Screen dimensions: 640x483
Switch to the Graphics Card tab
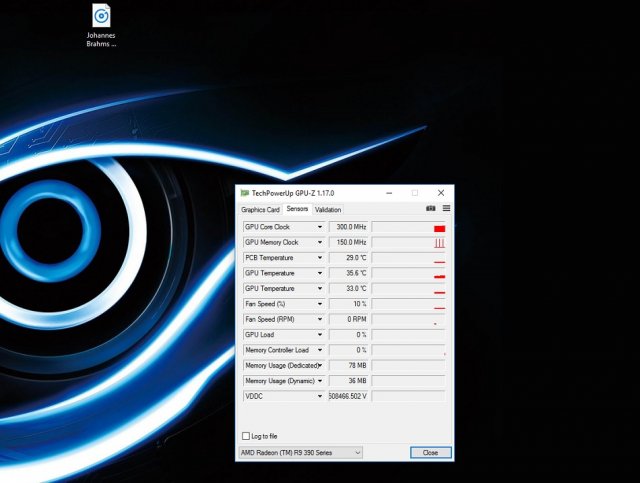260,210
